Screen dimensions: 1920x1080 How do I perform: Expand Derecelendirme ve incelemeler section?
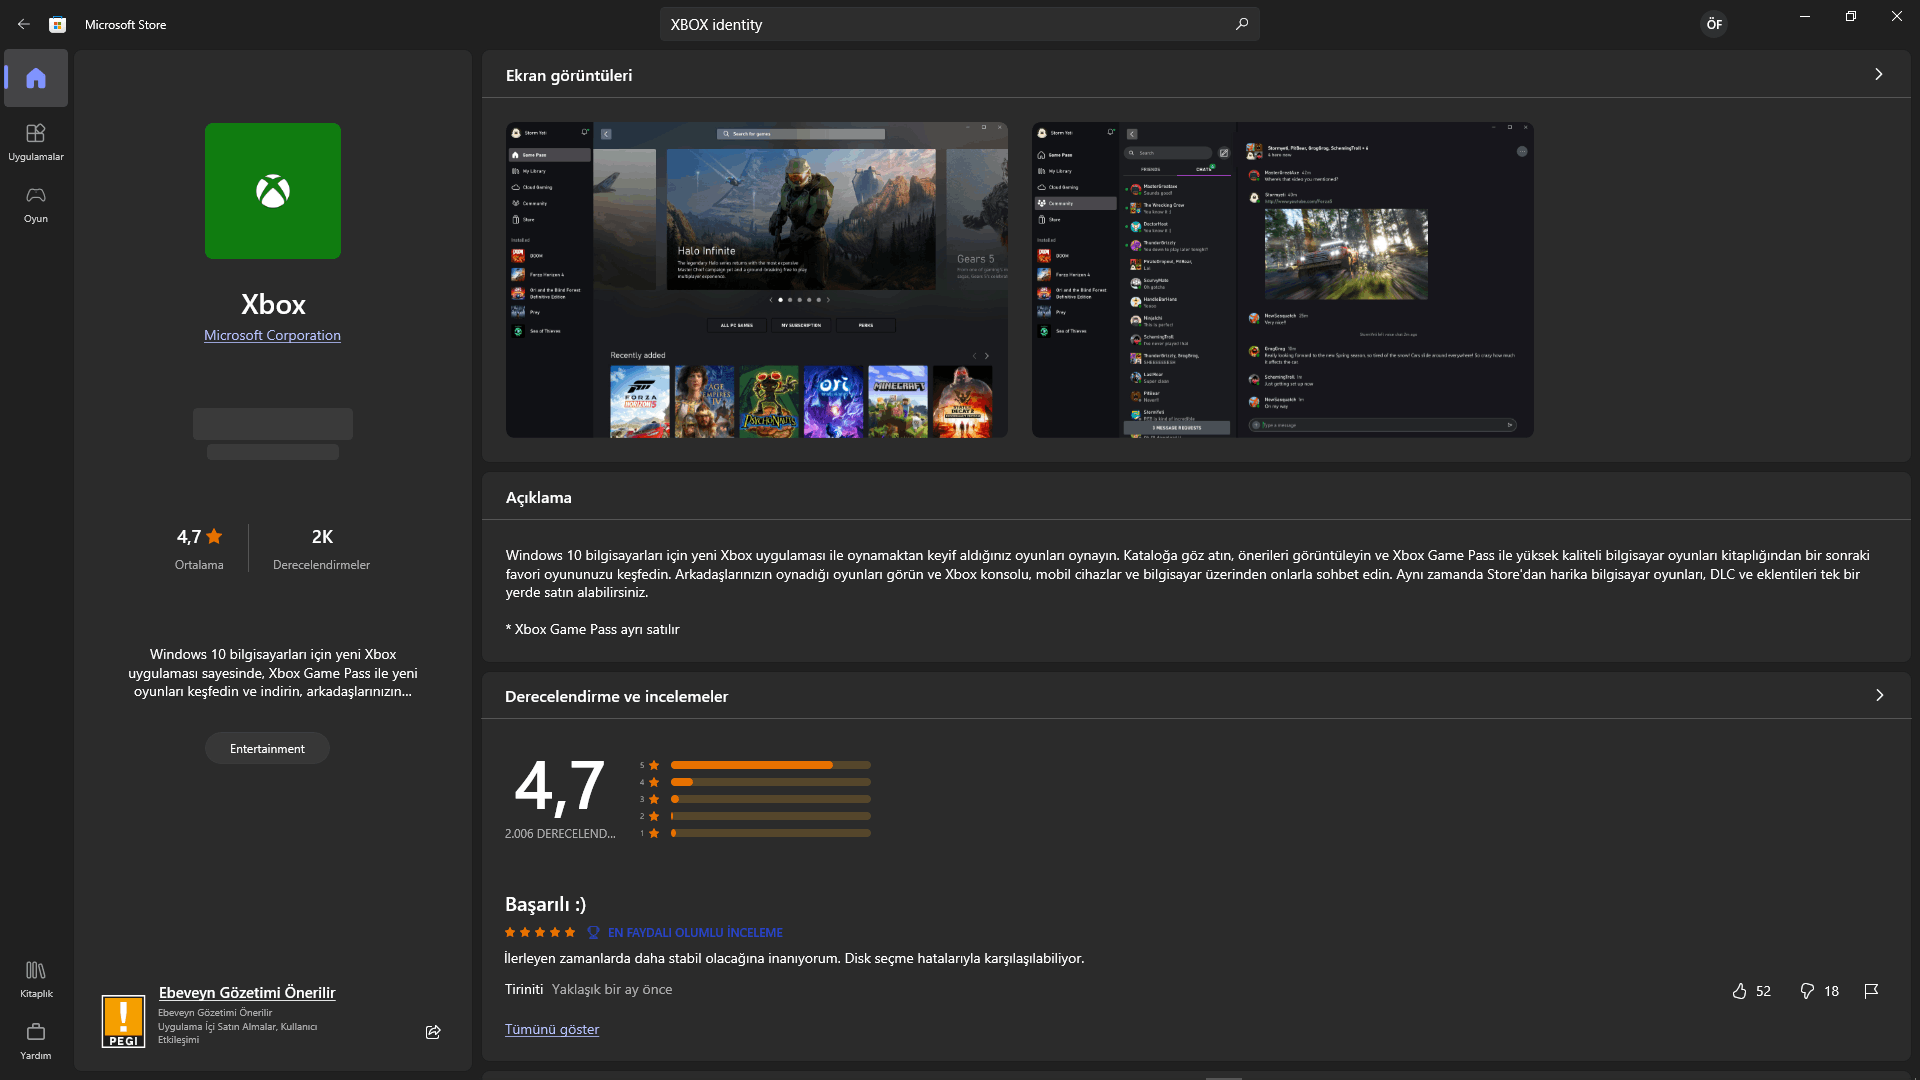1879,695
